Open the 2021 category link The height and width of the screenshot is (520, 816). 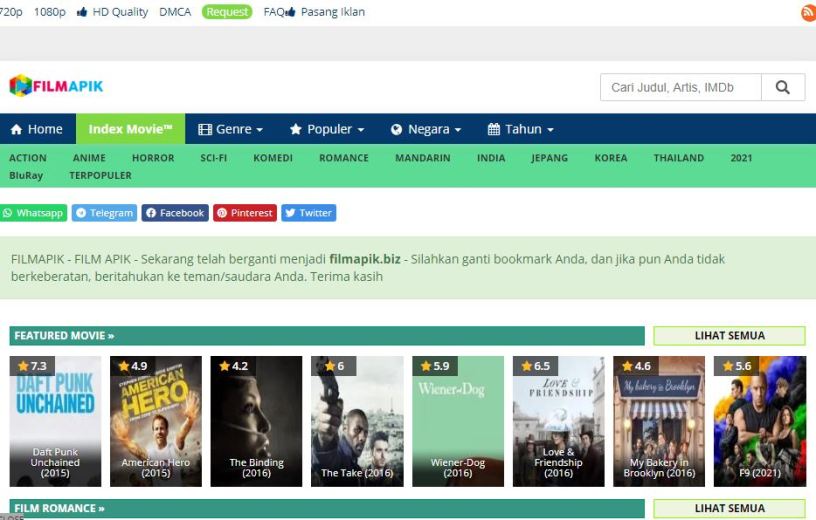pyautogui.click(x=741, y=158)
